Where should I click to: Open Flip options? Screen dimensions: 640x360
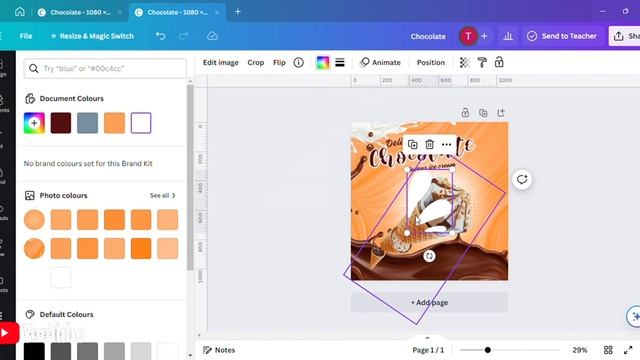pyautogui.click(x=279, y=62)
